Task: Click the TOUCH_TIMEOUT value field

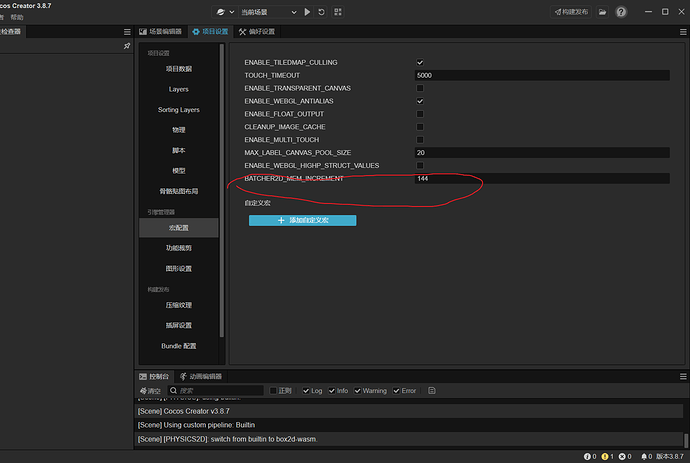Action: click(x=542, y=75)
